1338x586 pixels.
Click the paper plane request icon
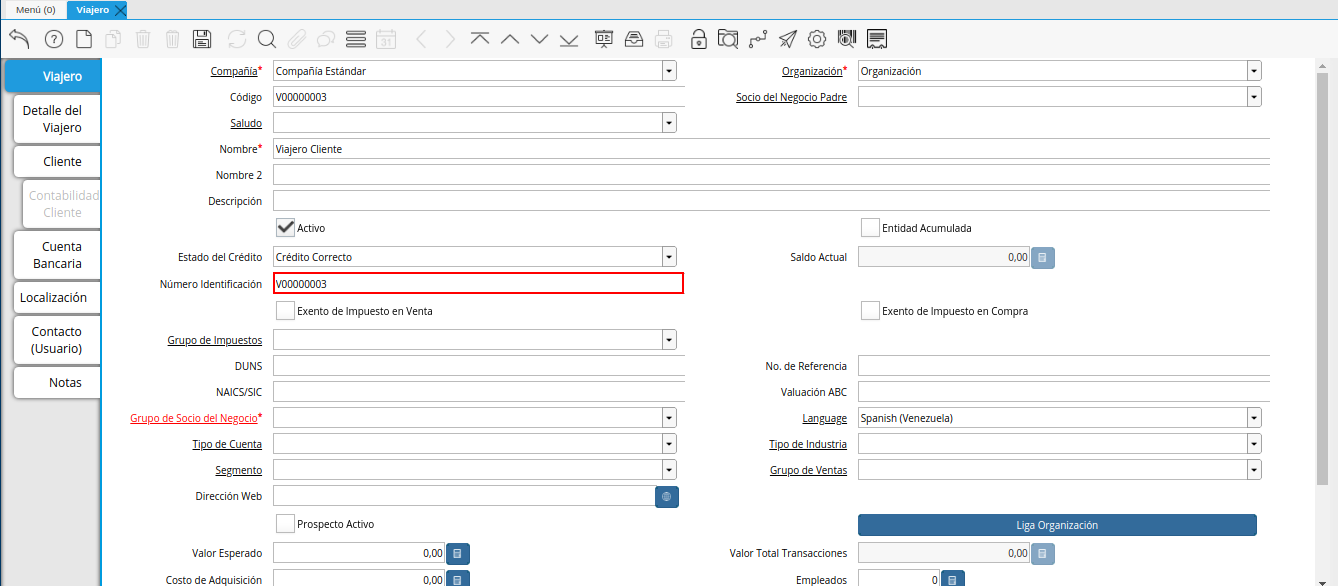788,39
